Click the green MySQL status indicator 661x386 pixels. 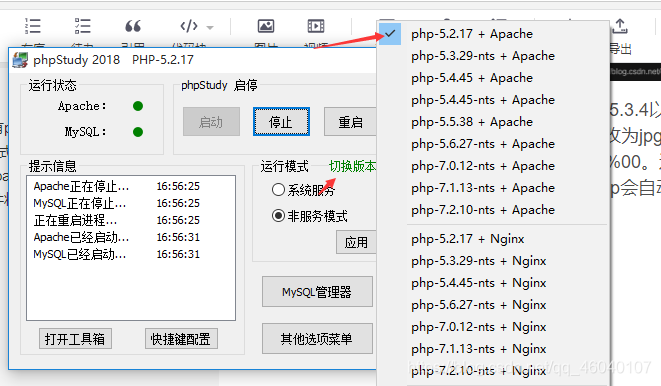click(138, 132)
